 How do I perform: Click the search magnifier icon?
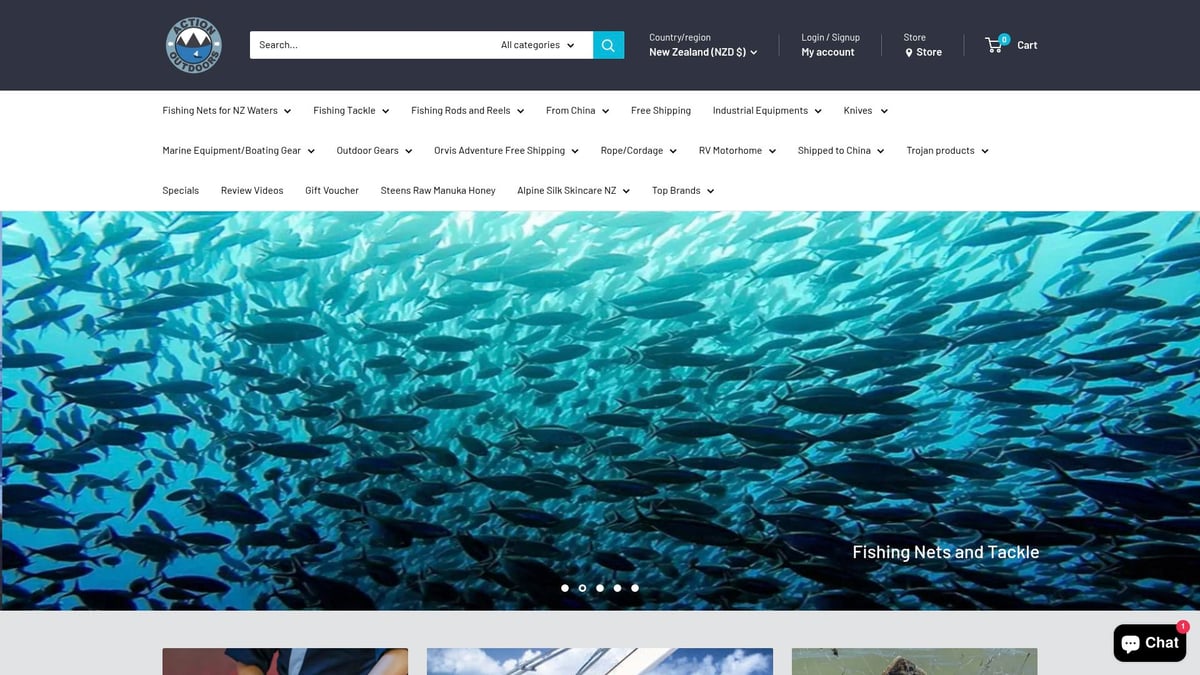pos(608,44)
